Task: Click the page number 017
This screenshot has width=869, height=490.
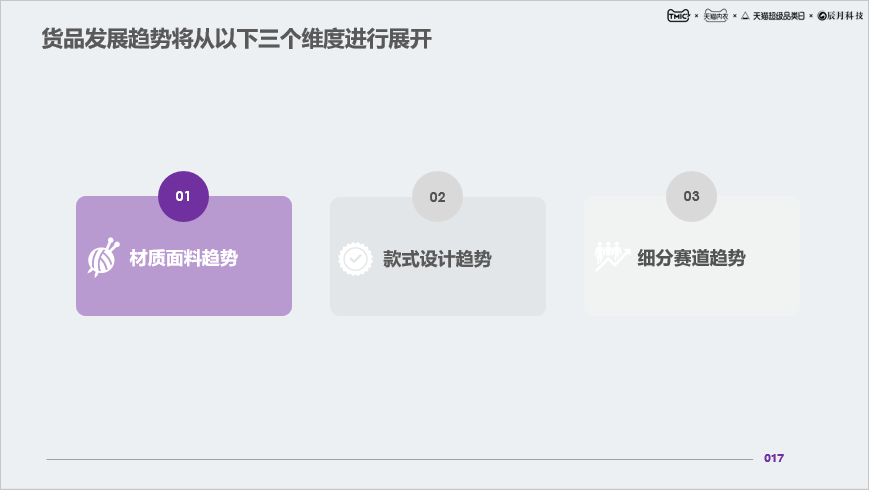Action: pyautogui.click(x=774, y=458)
